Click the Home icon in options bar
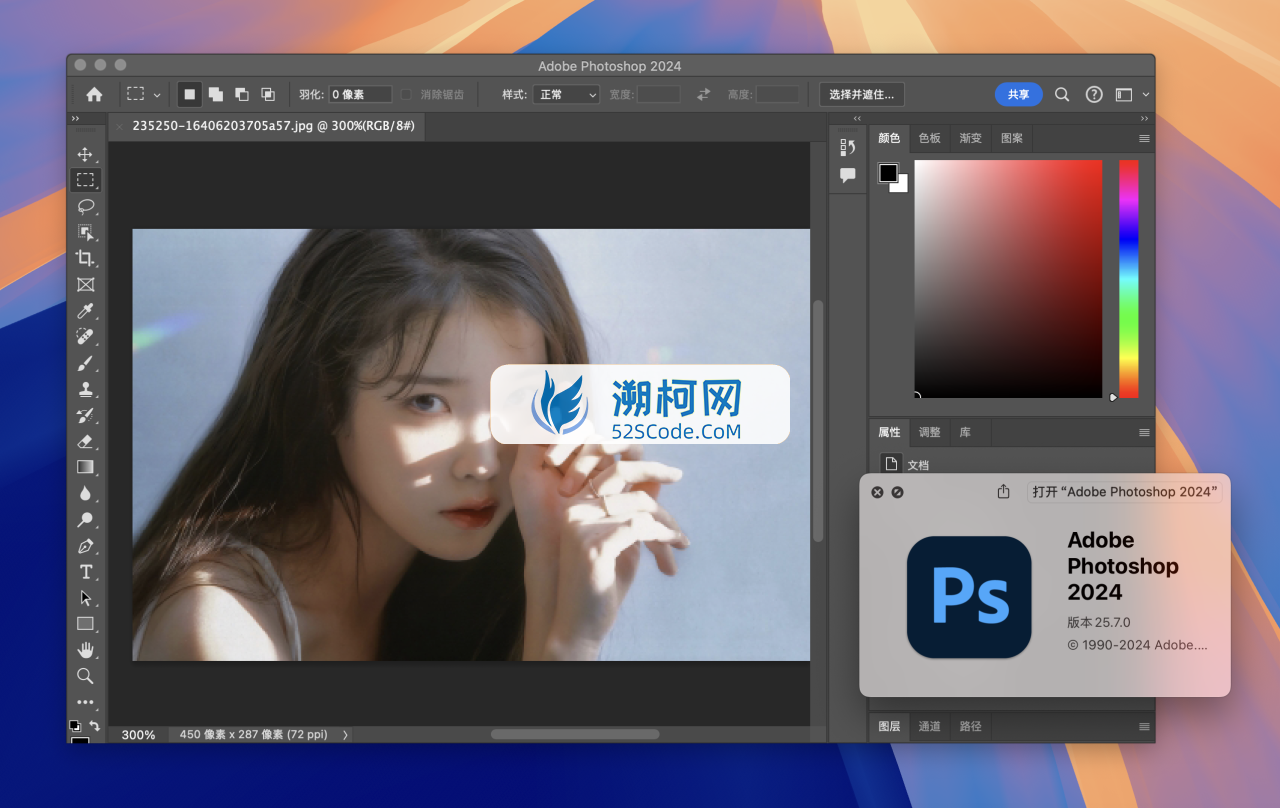 pos(94,94)
